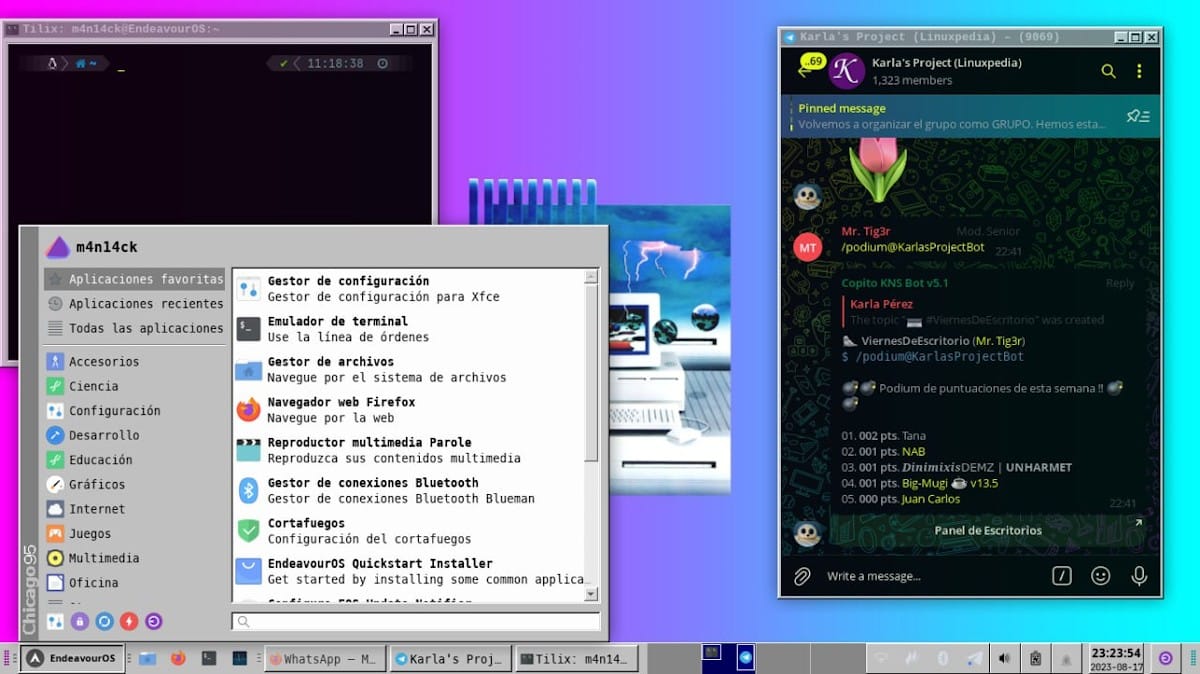The width and height of the screenshot is (1200, 674).
Task: Open the emoji picker in Telegram
Action: (1101, 576)
